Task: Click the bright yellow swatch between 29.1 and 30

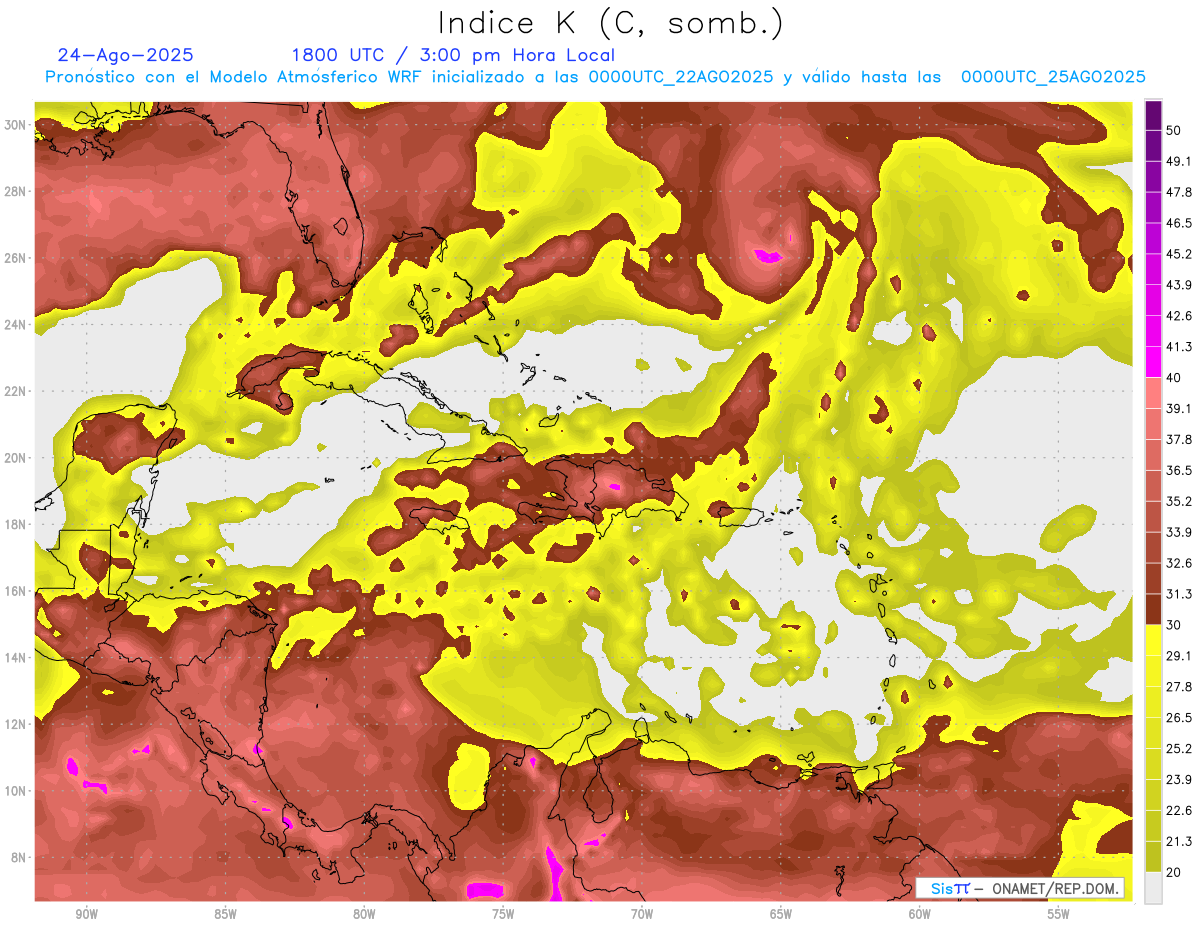Action: (1153, 640)
